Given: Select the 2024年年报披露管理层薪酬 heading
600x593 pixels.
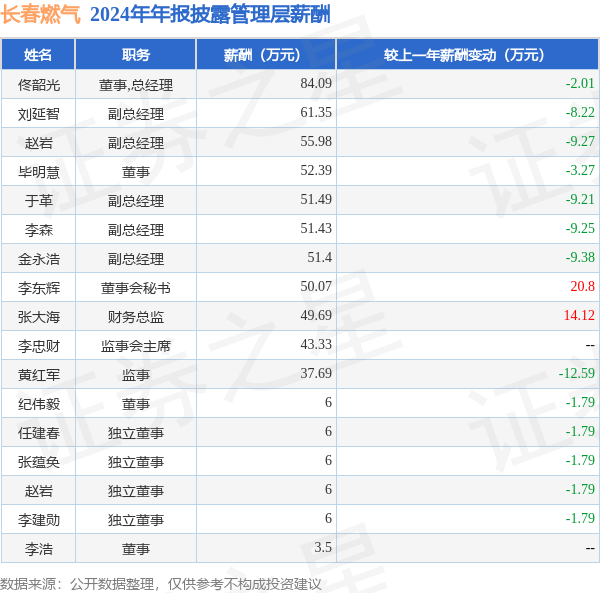Looking at the screenshot, I should (210, 15).
